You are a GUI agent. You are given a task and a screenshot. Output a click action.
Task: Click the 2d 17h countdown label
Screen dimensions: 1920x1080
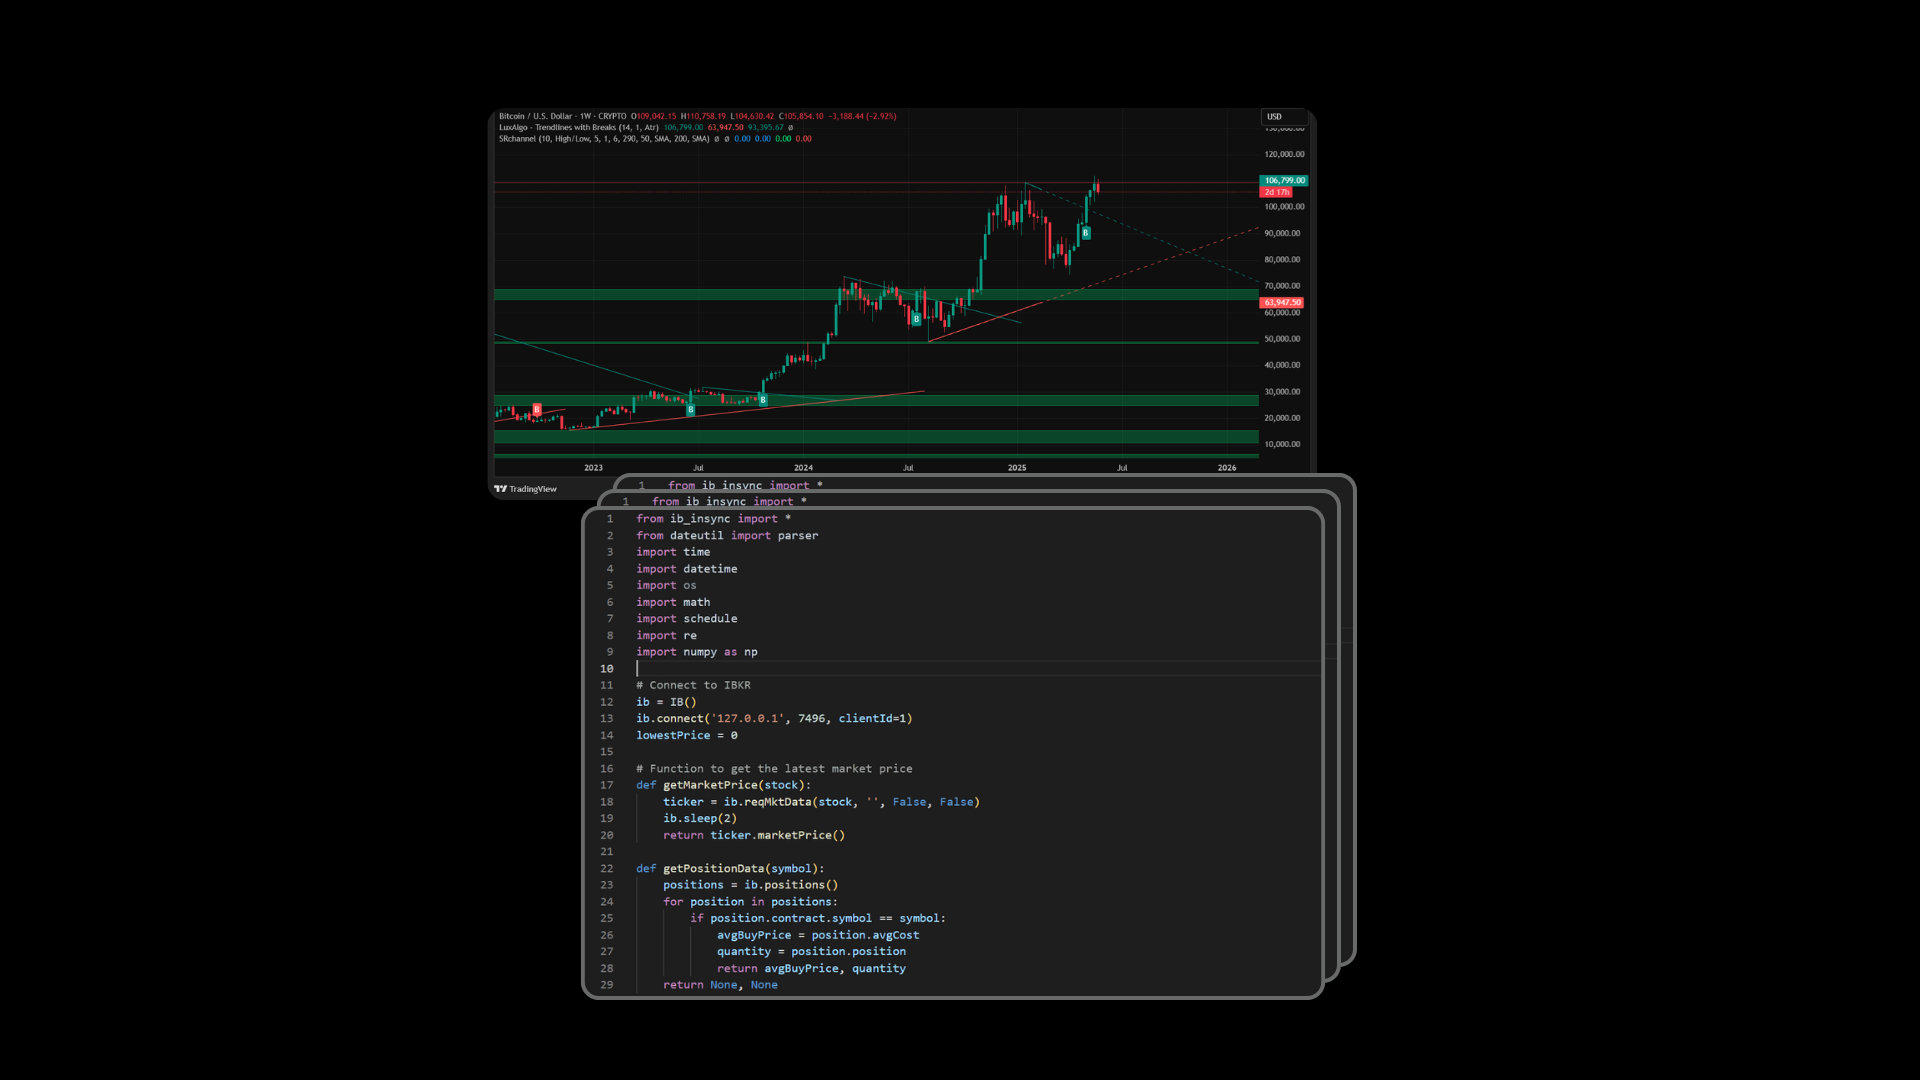[x=1277, y=192]
